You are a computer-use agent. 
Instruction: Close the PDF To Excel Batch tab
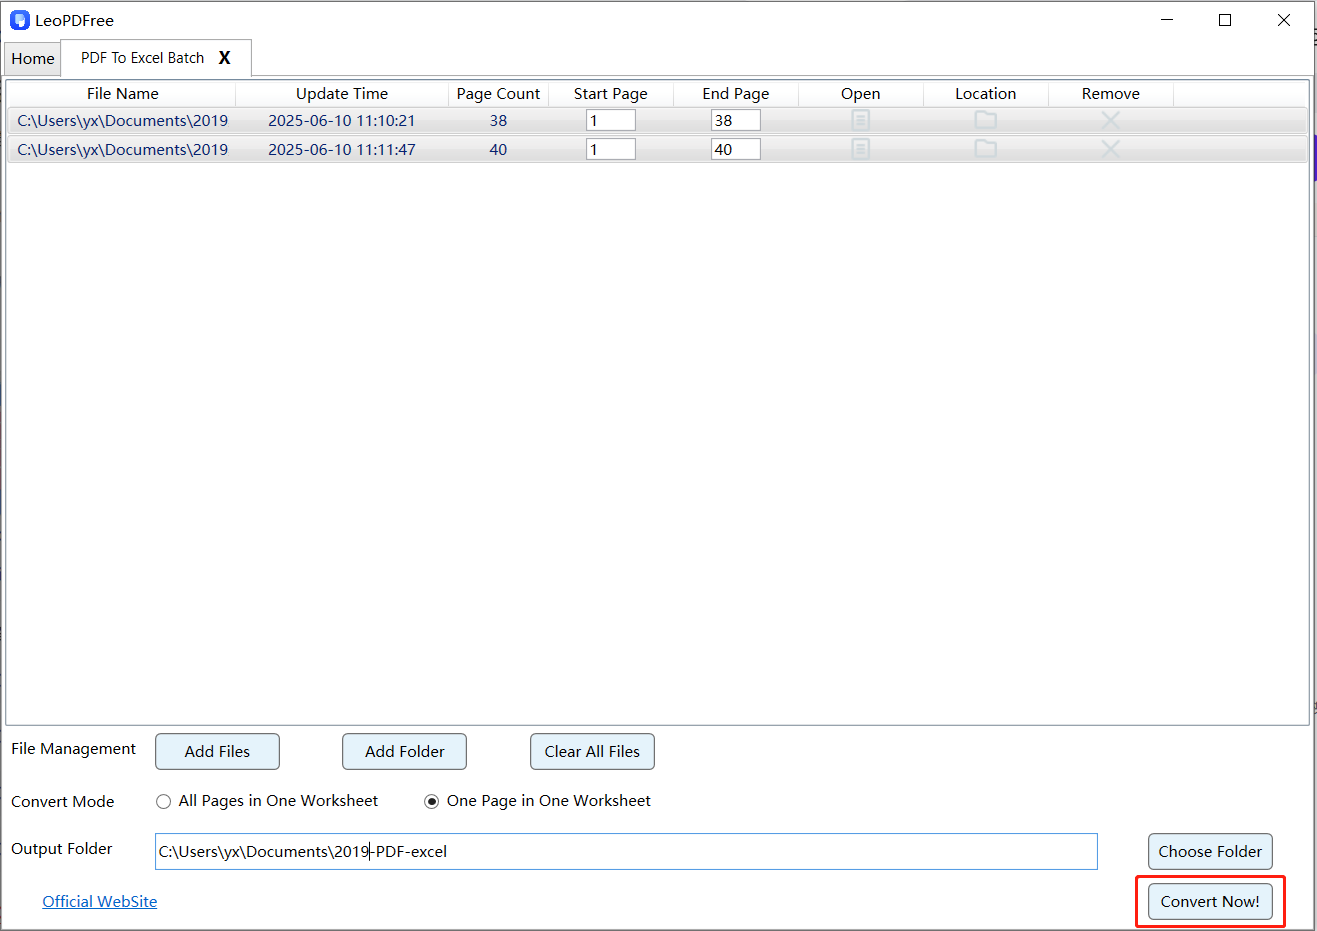(224, 58)
